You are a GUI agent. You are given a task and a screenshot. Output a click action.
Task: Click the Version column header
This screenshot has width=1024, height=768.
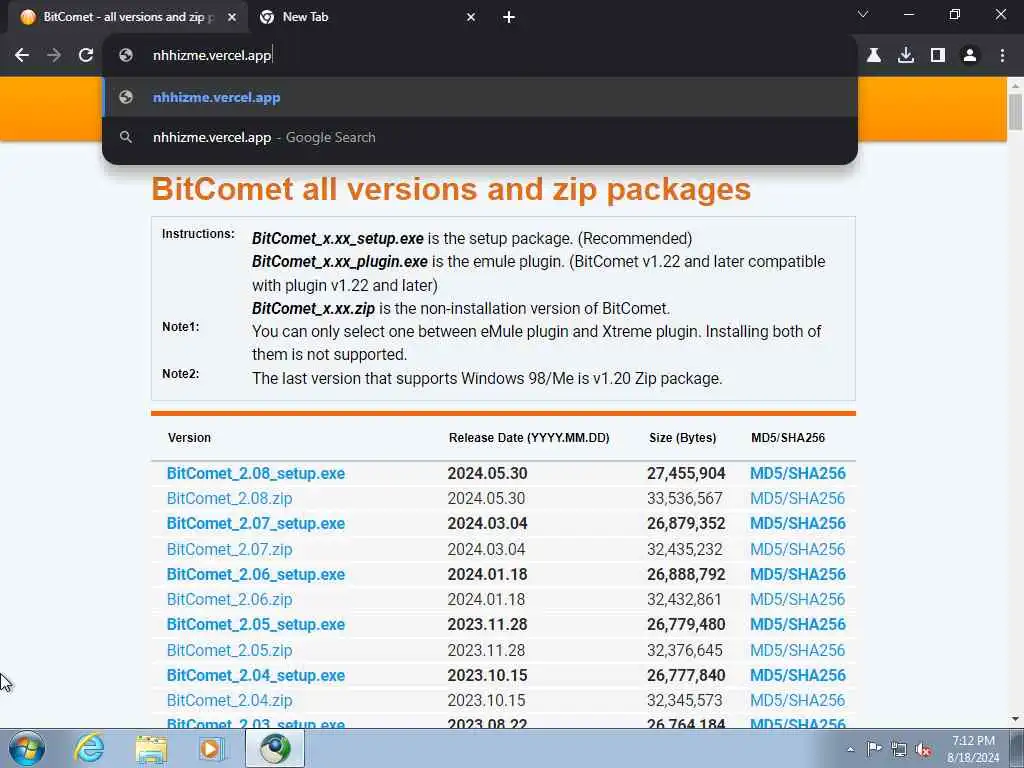tap(189, 438)
